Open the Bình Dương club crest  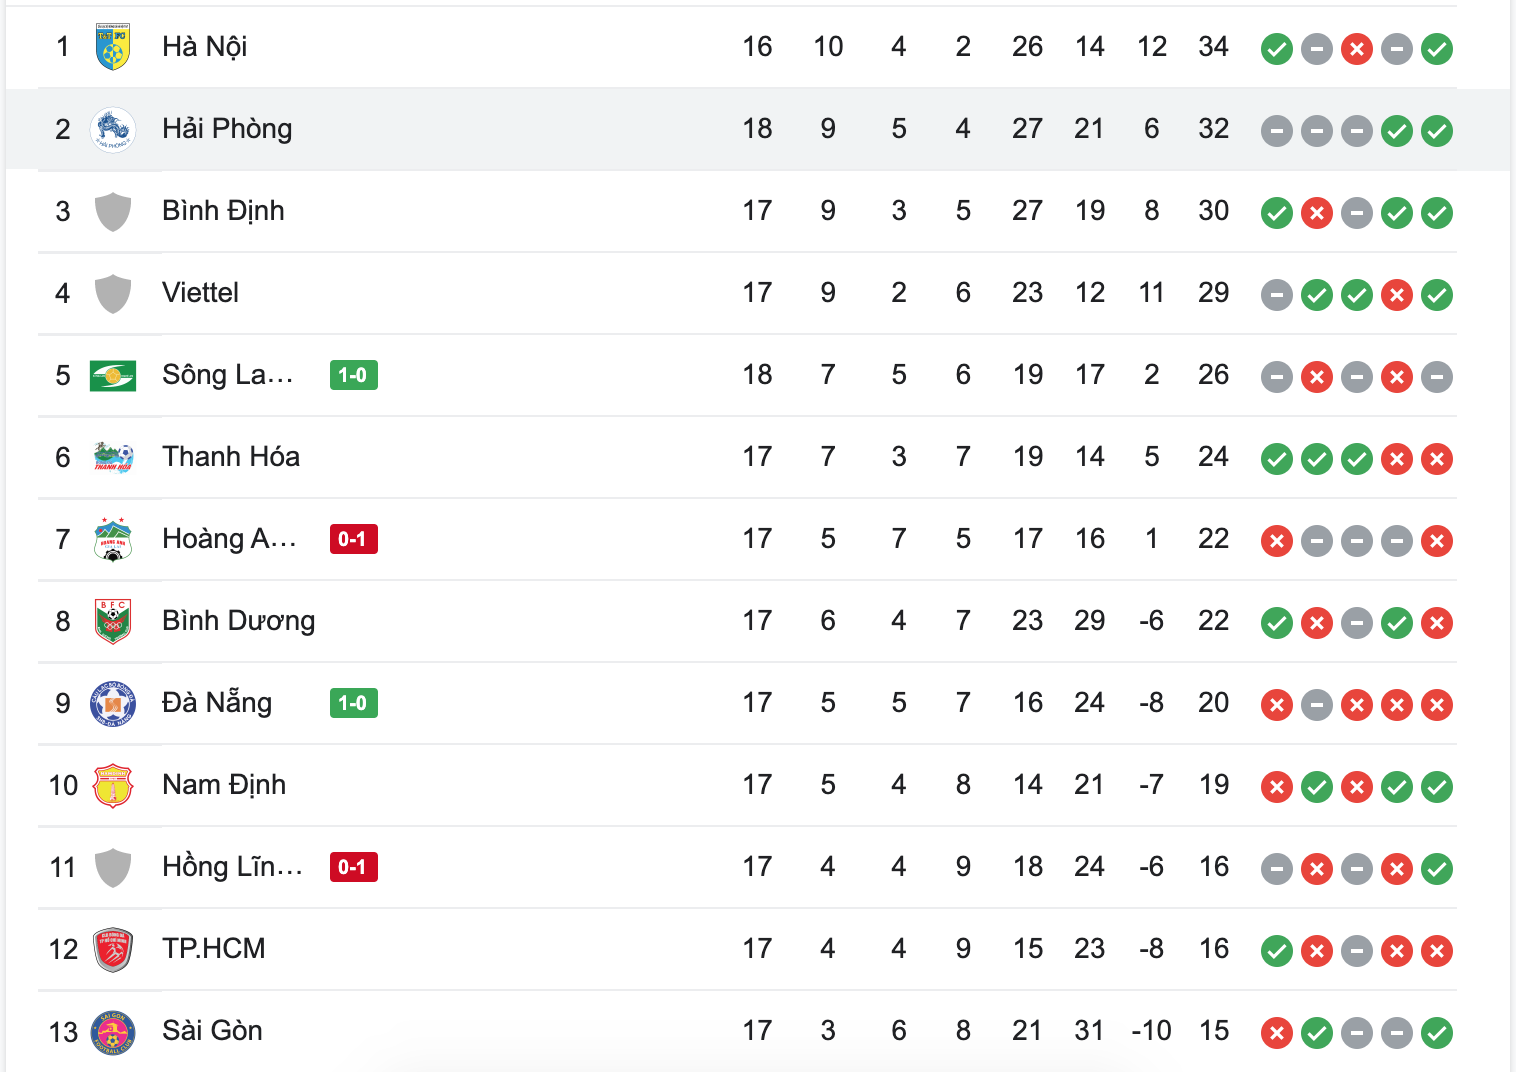(113, 621)
